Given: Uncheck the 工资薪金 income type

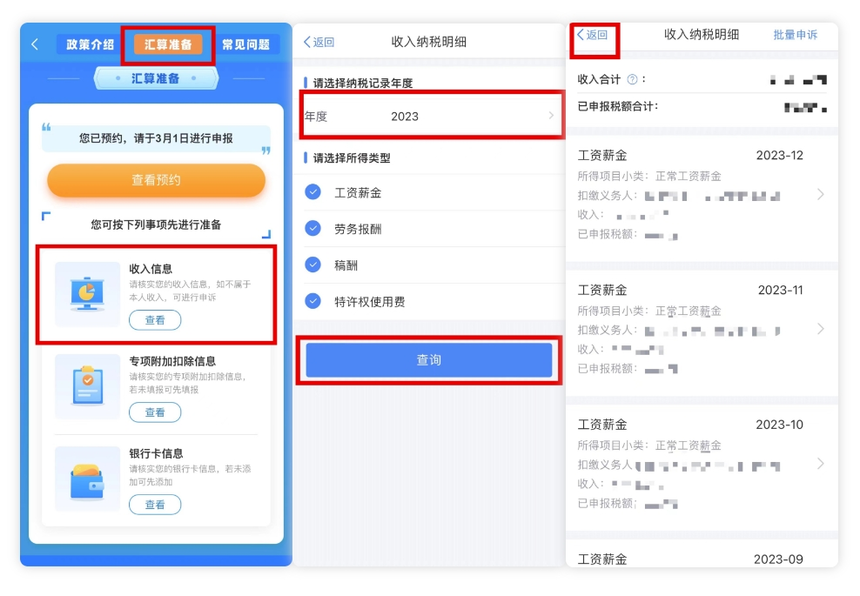Looking at the screenshot, I should (313, 192).
